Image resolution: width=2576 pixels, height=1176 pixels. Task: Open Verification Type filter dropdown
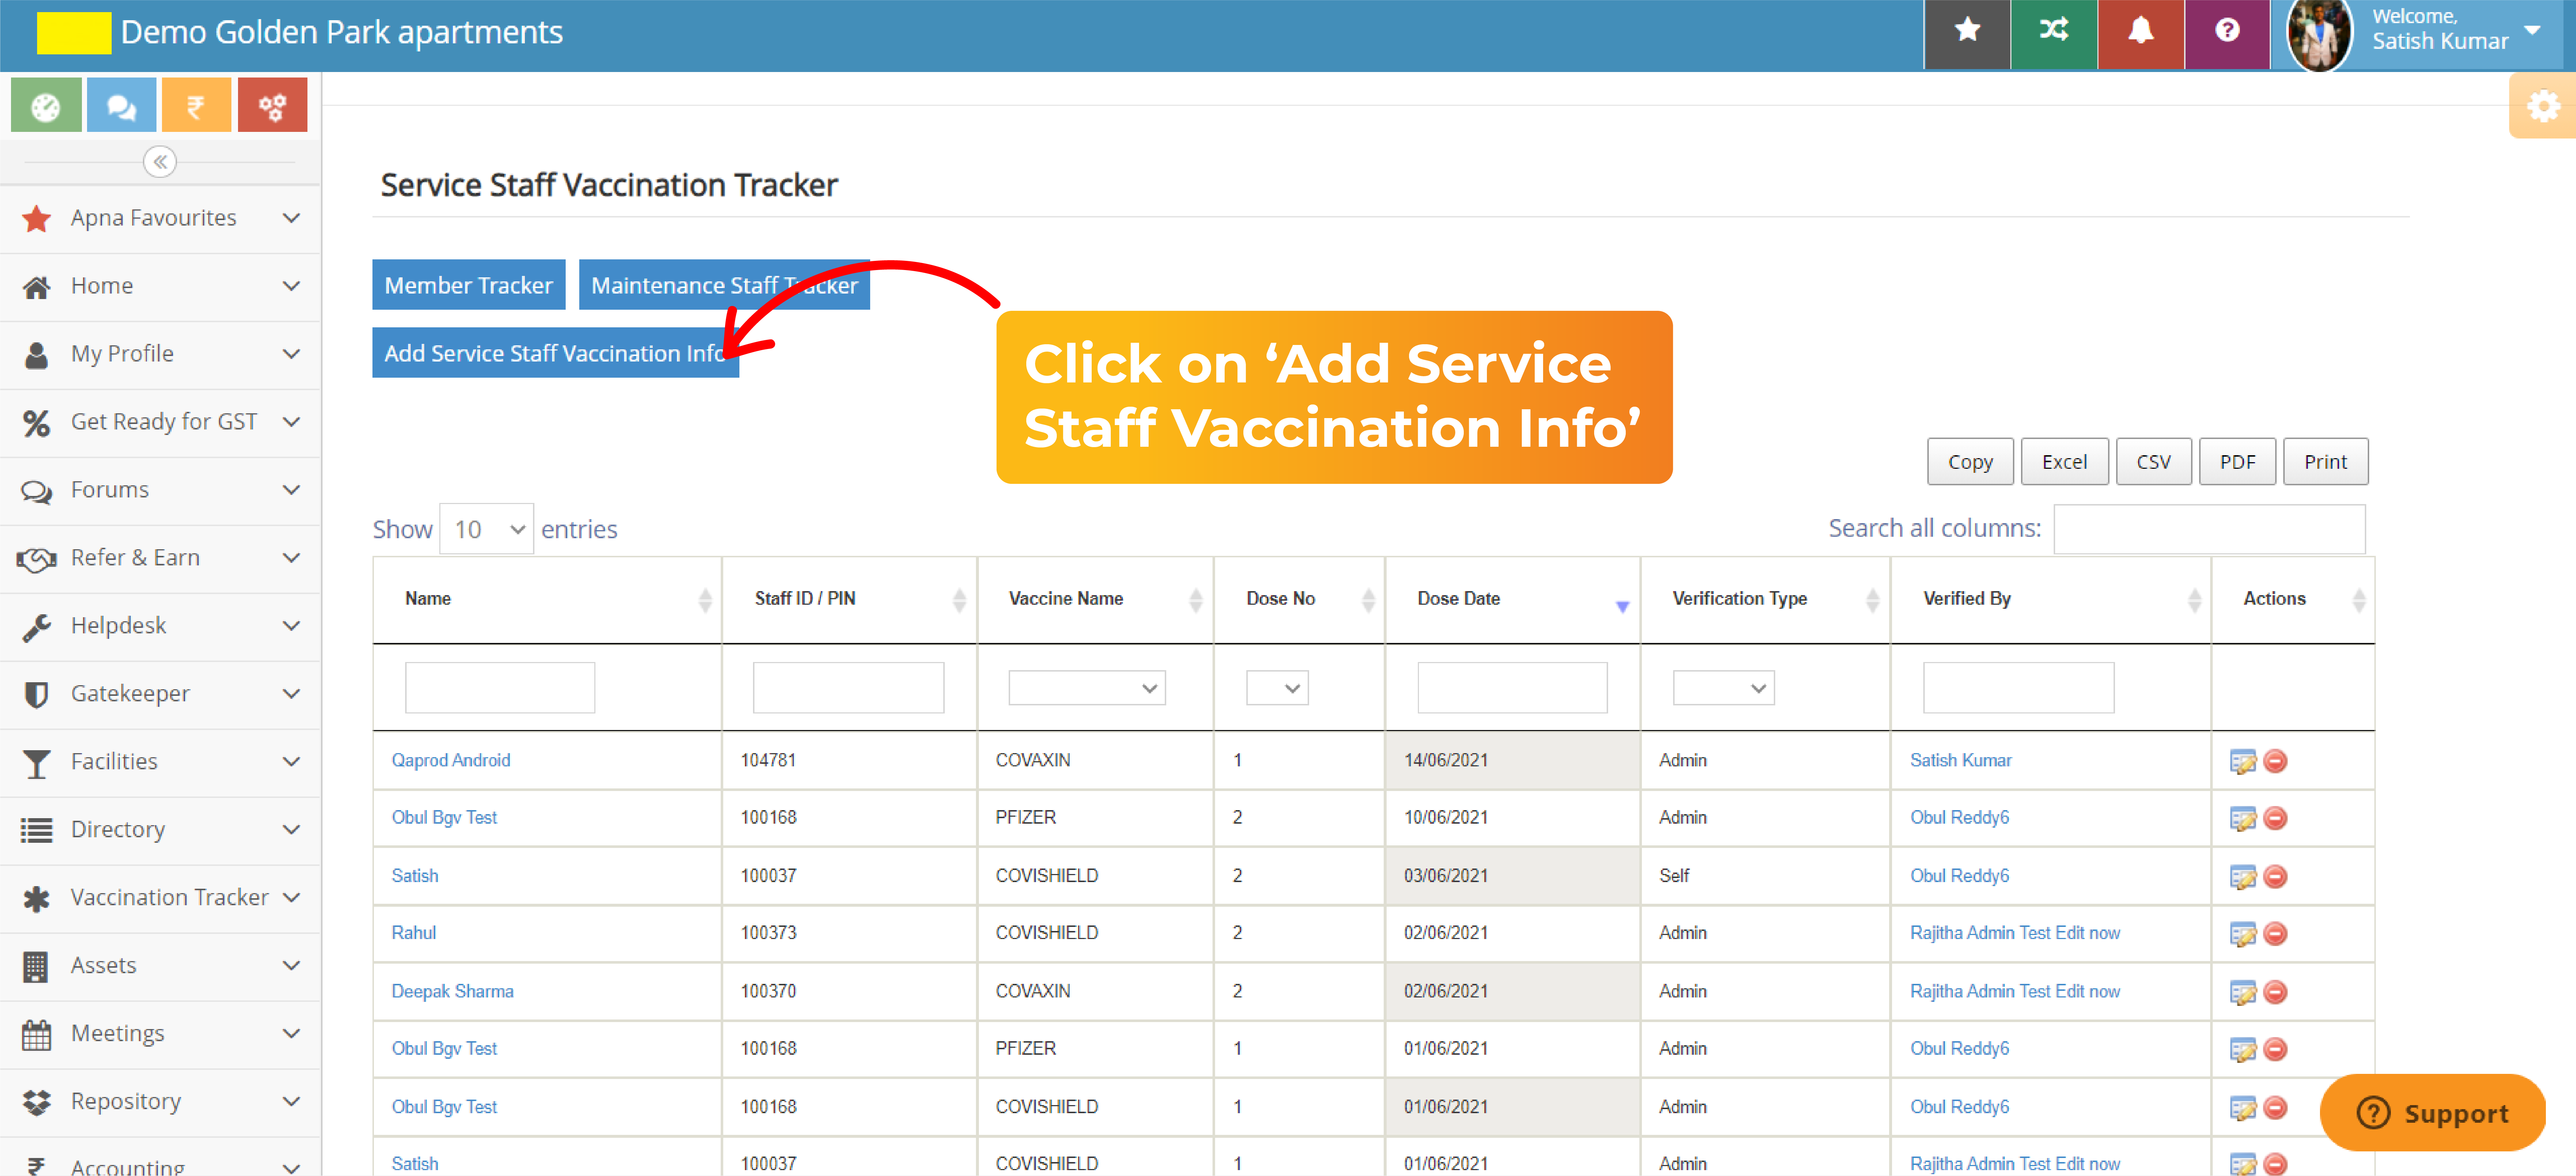(x=1724, y=688)
